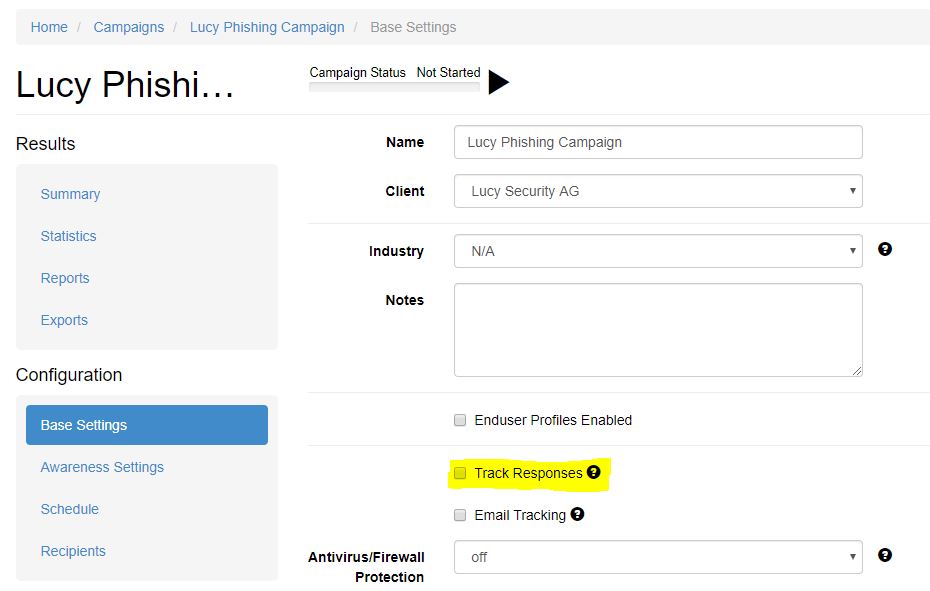Screen dimensions: 930x591
Task: Click help icon next to Track Responses
Action: [x=594, y=472]
